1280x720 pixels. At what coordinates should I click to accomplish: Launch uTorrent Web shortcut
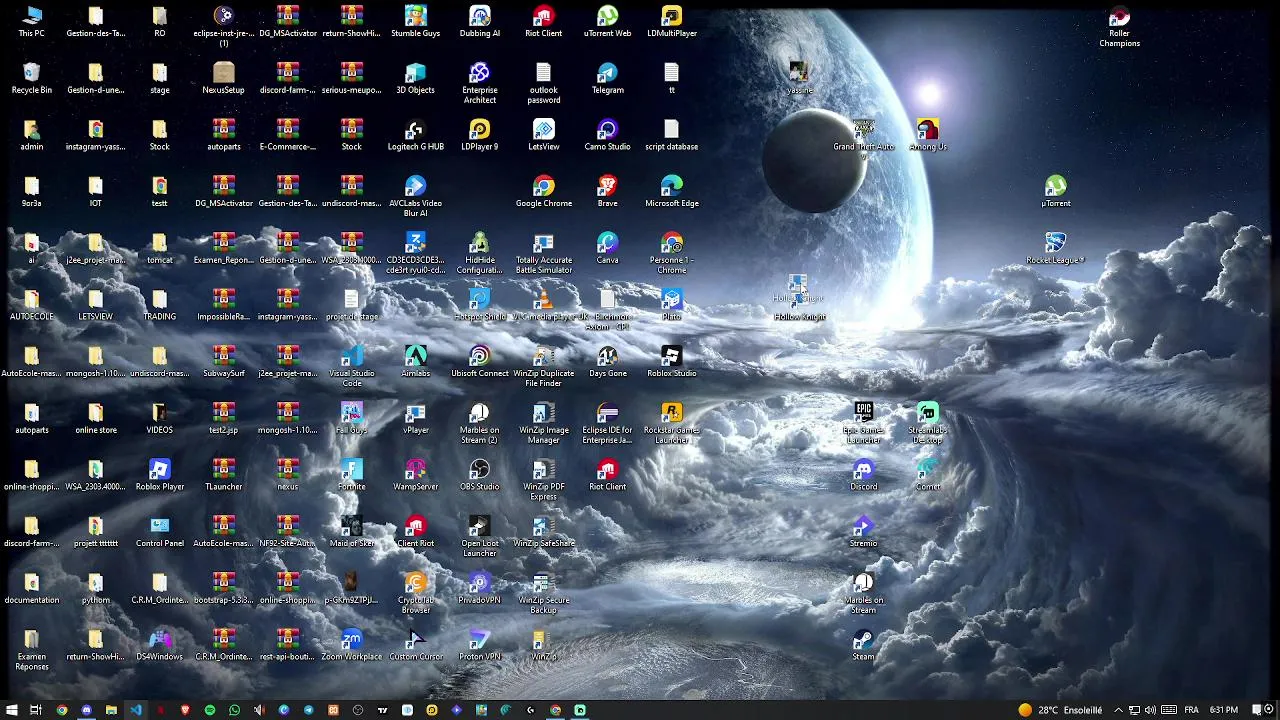pos(607,22)
